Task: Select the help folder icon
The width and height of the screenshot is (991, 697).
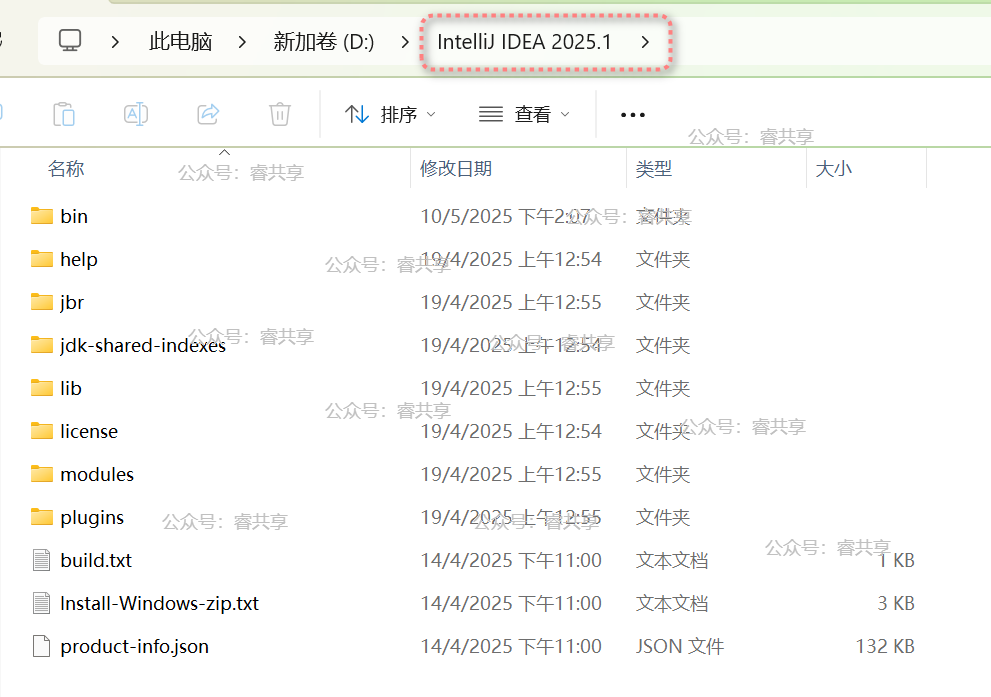Action: 42,259
